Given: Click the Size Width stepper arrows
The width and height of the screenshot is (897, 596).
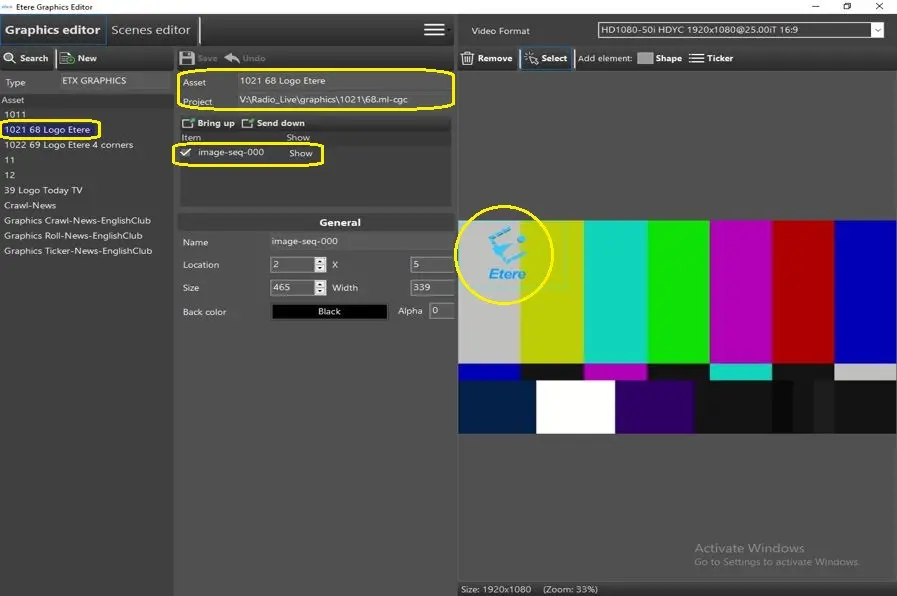Looking at the screenshot, I should click(x=320, y=288).
